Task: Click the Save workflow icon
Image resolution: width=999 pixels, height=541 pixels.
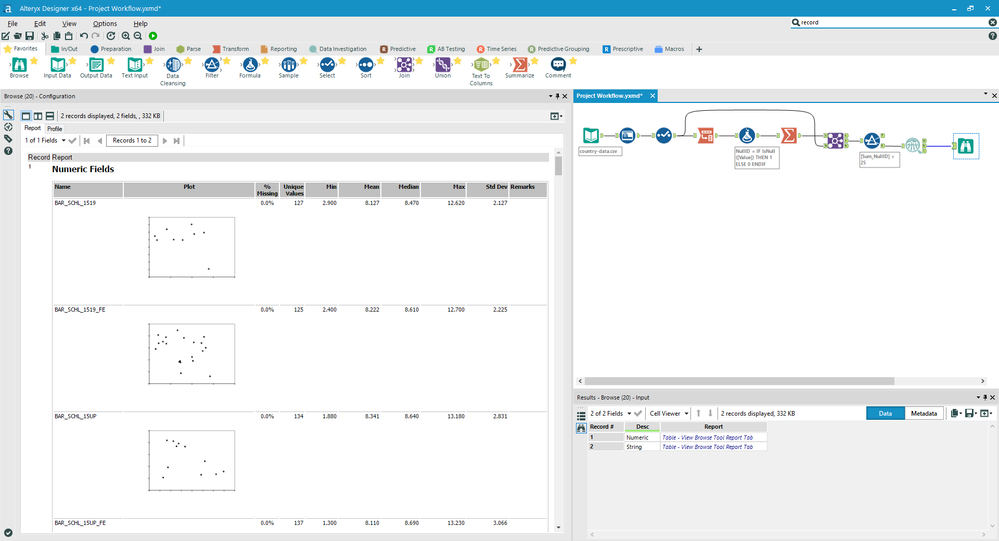Action: 29,36
